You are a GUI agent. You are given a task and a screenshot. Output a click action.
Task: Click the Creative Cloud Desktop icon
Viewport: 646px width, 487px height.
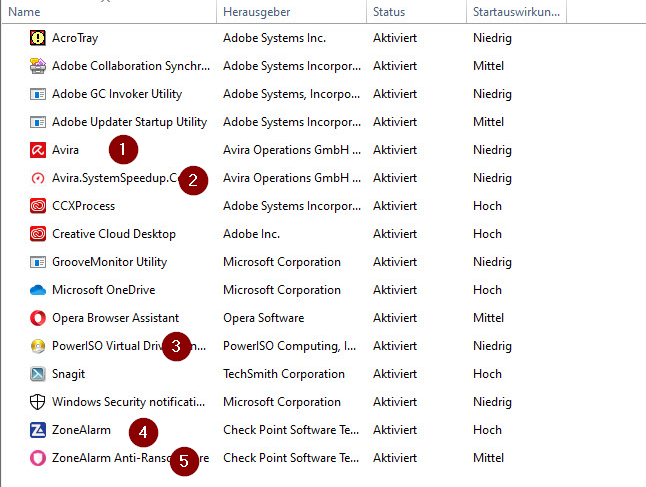(38, 234)
